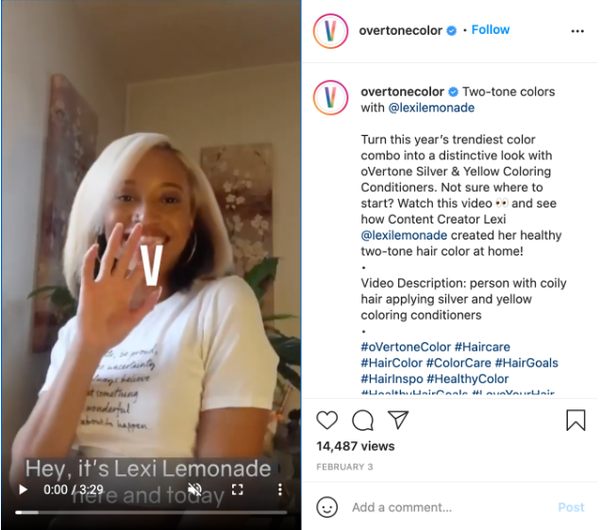Screen dimensions: 600x530
Task: Share post with paper plane icon
Action: pos(398,419)
